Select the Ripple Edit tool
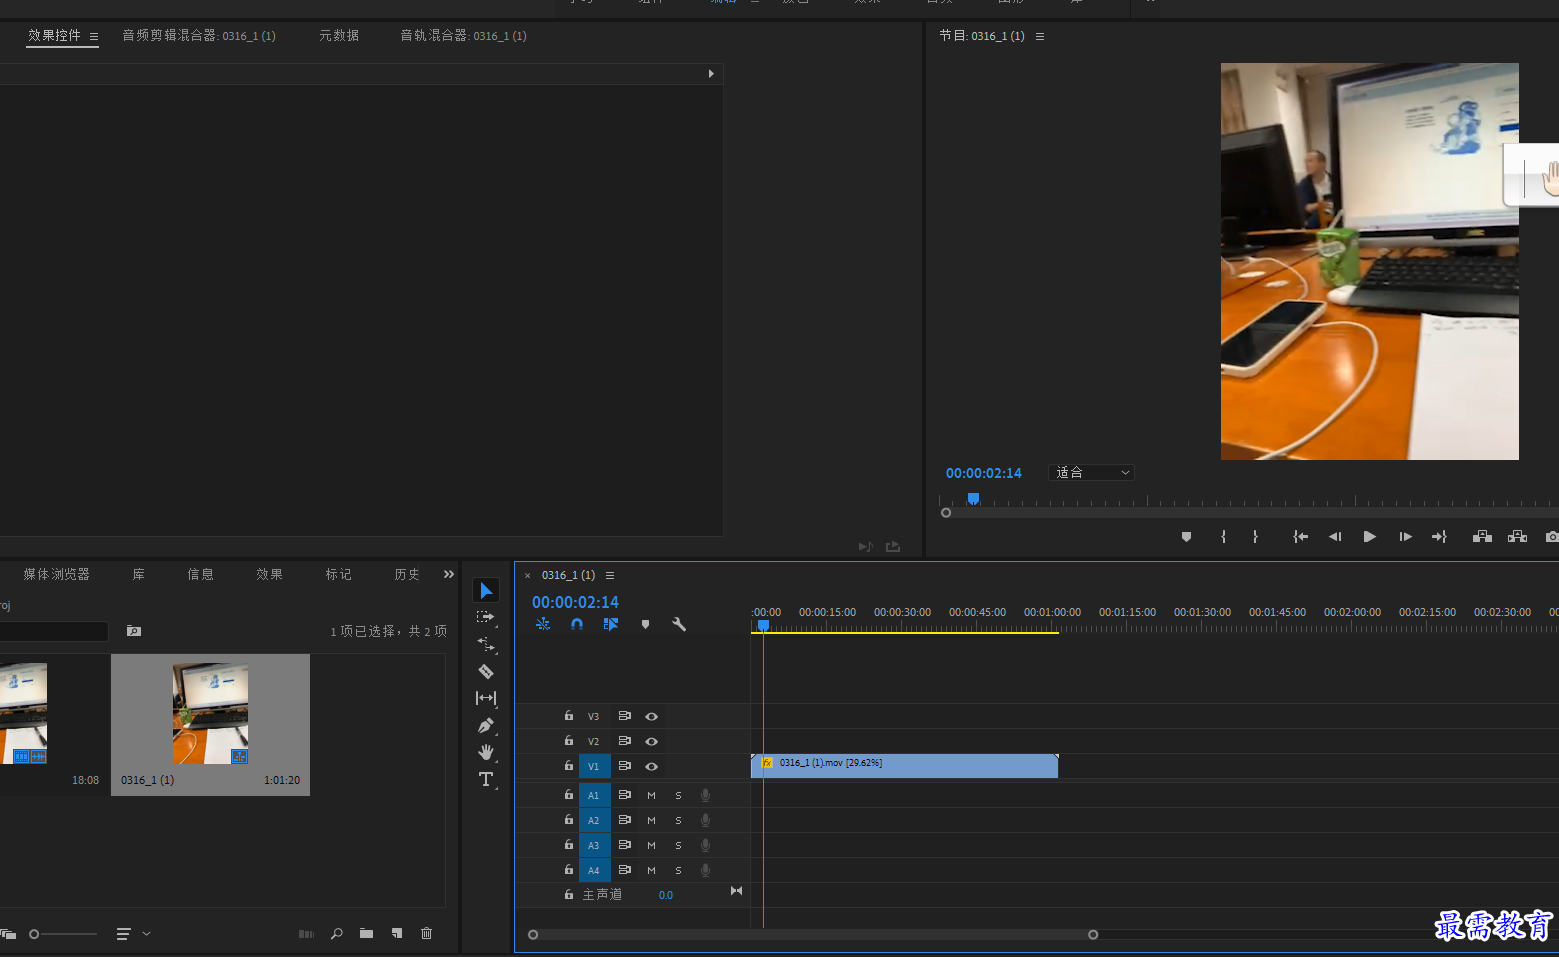This screenshot has height=957, width=1559. tap(486, 644)
